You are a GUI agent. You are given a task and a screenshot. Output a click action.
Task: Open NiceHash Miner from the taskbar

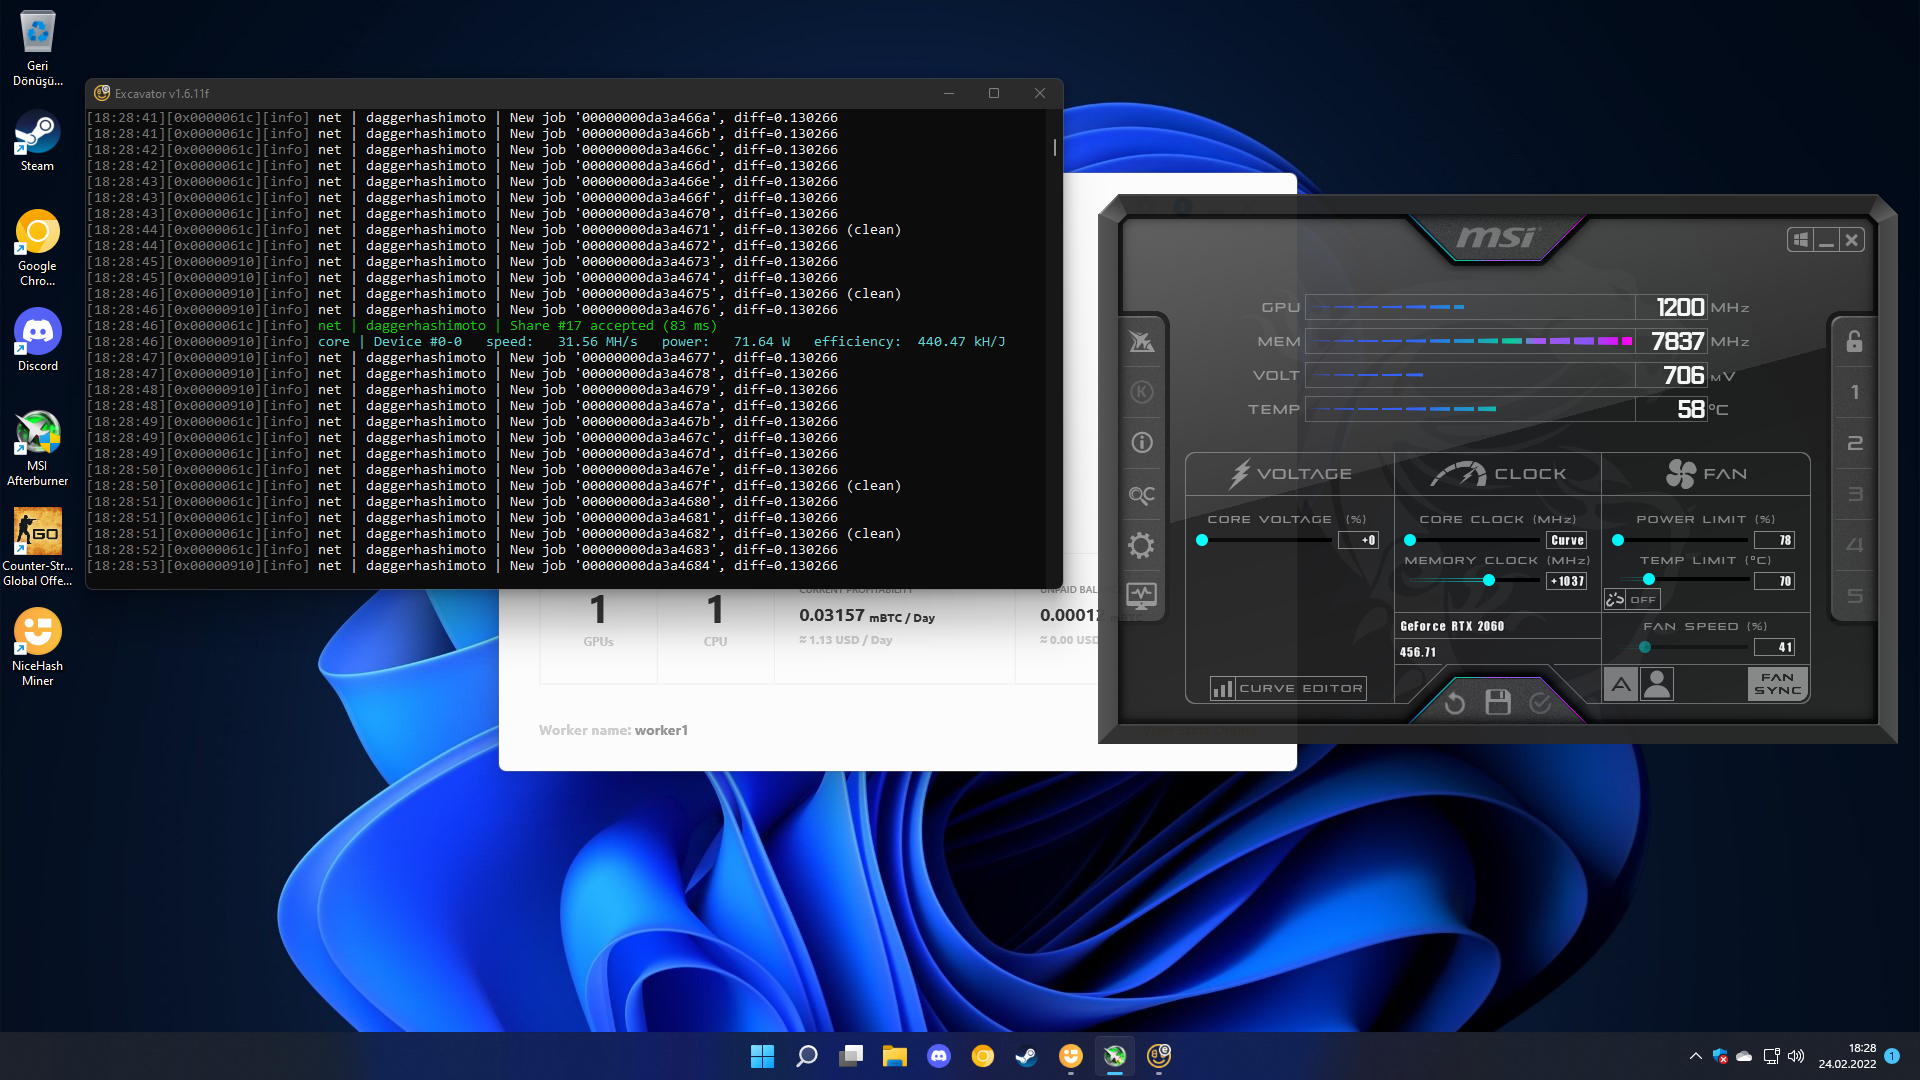1070,1056
